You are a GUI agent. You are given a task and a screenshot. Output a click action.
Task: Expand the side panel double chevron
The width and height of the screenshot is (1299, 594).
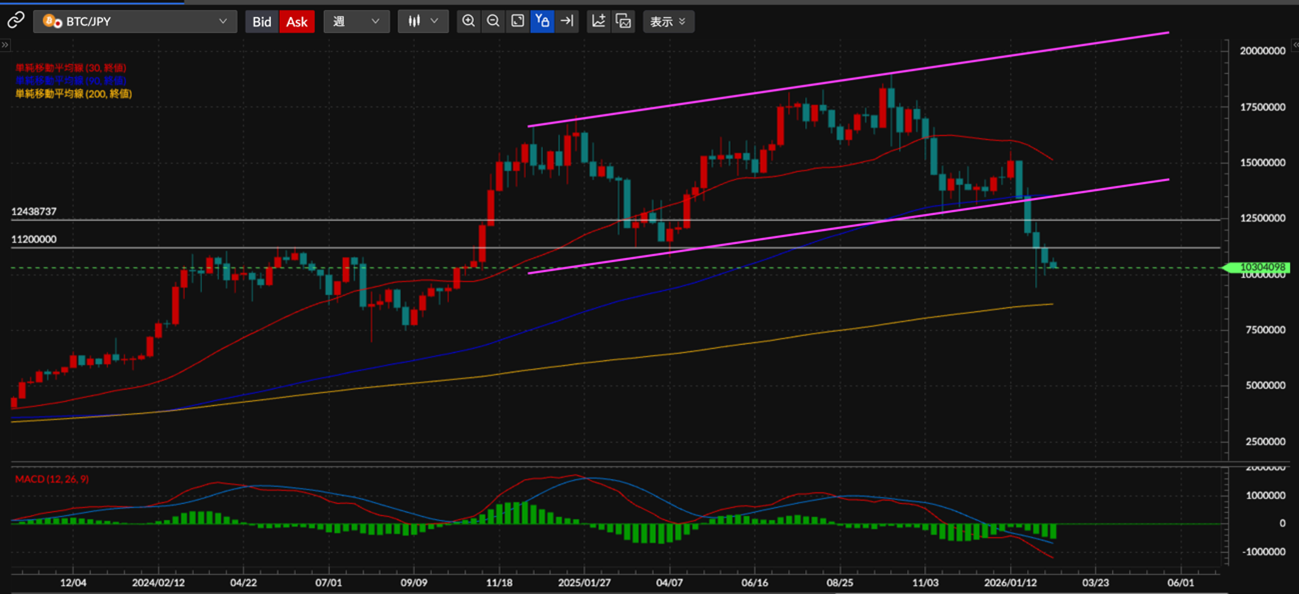tap(4, 45)
